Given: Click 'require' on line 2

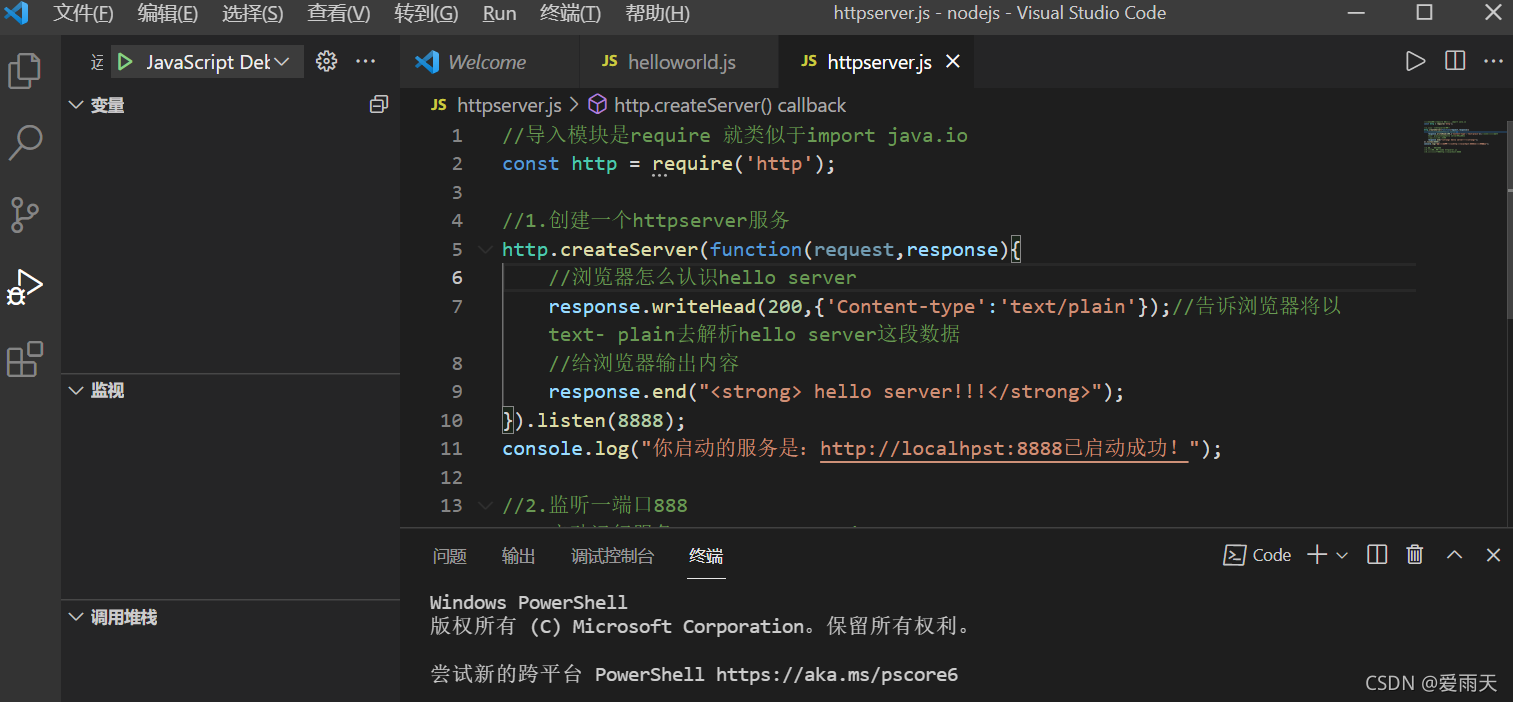Looking at the screenshot, I should coord(693,163).
